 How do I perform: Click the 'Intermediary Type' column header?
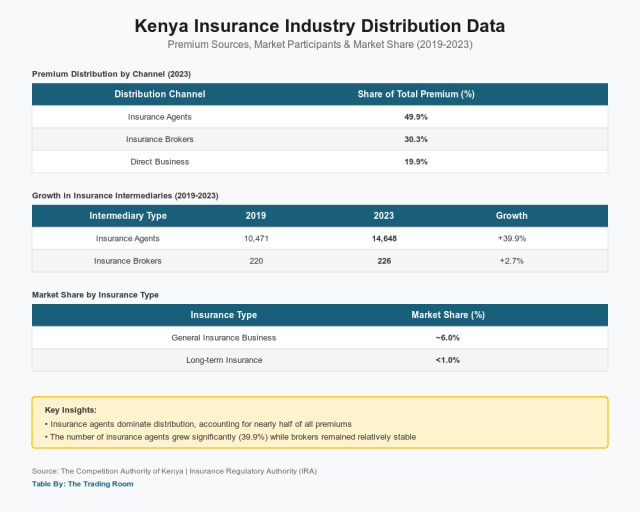coord(128,216)
